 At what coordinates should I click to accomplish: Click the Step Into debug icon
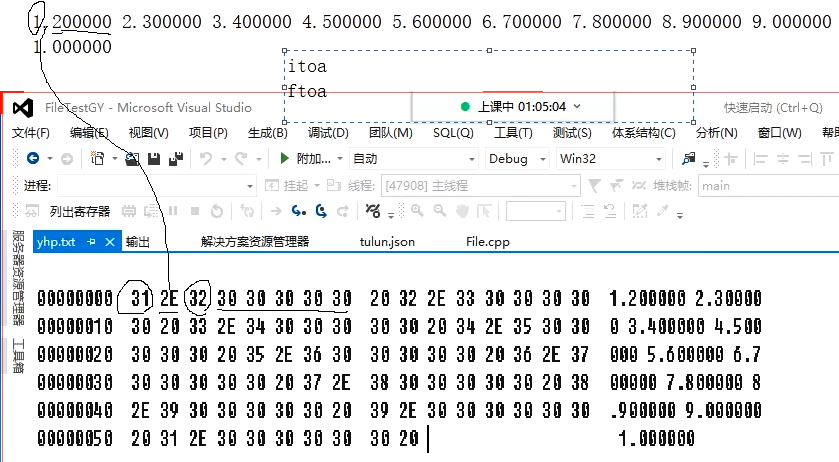tap(298, 211)
